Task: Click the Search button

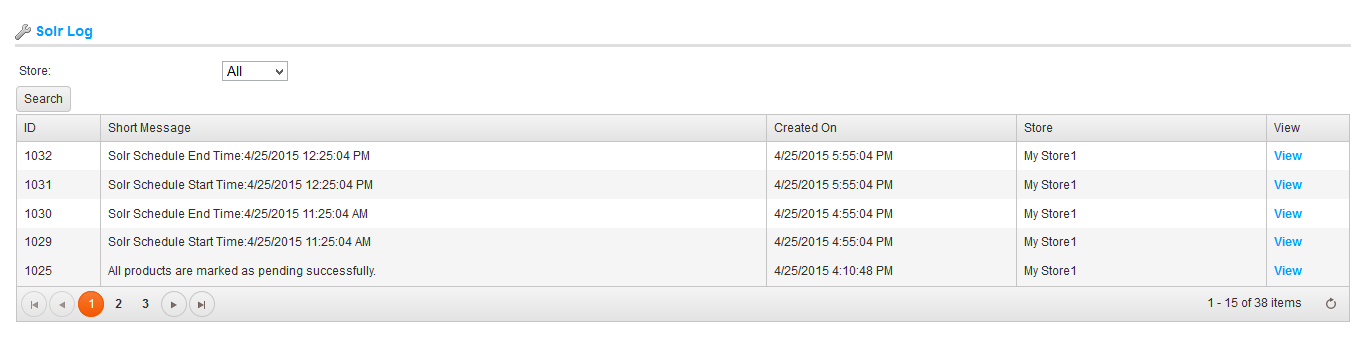Action: click(x=43, y=99)
